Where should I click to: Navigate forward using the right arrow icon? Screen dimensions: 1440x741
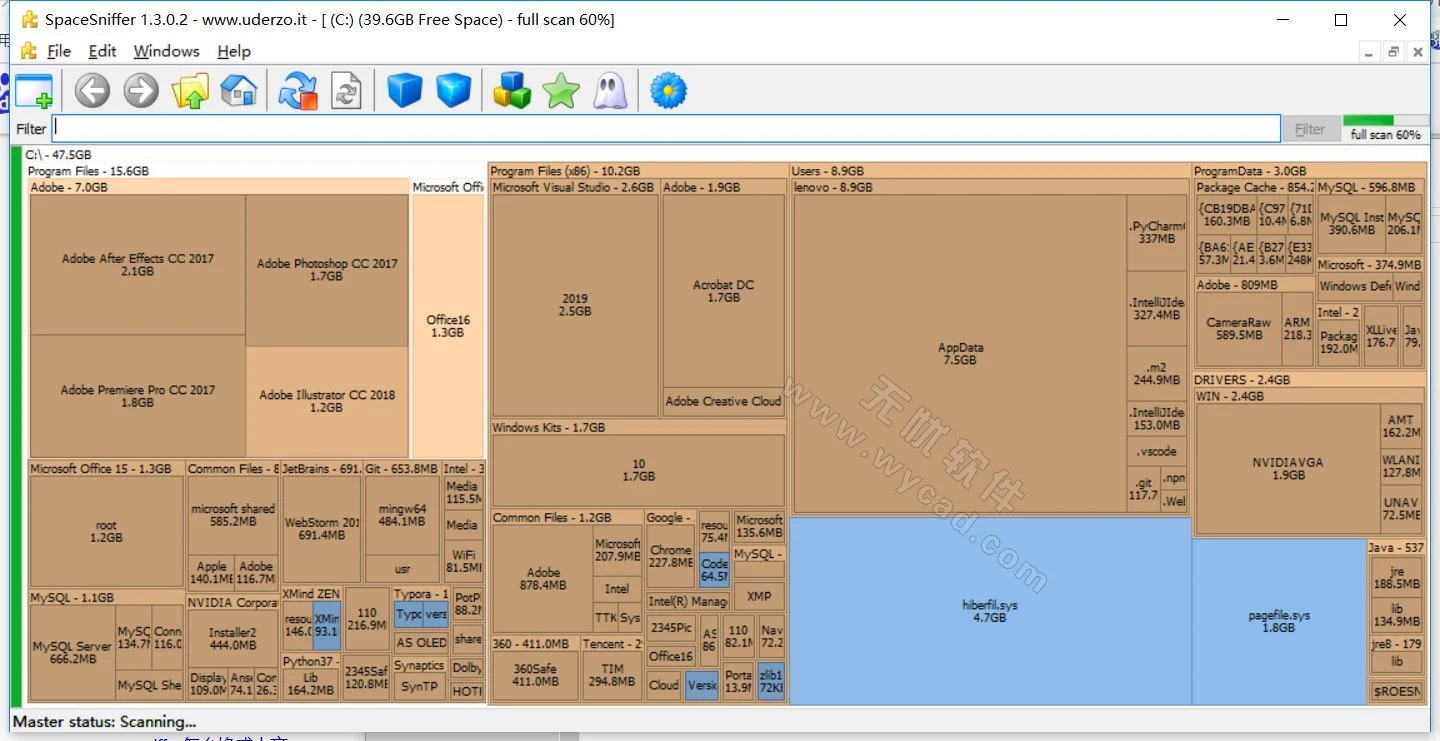(140, 90)
